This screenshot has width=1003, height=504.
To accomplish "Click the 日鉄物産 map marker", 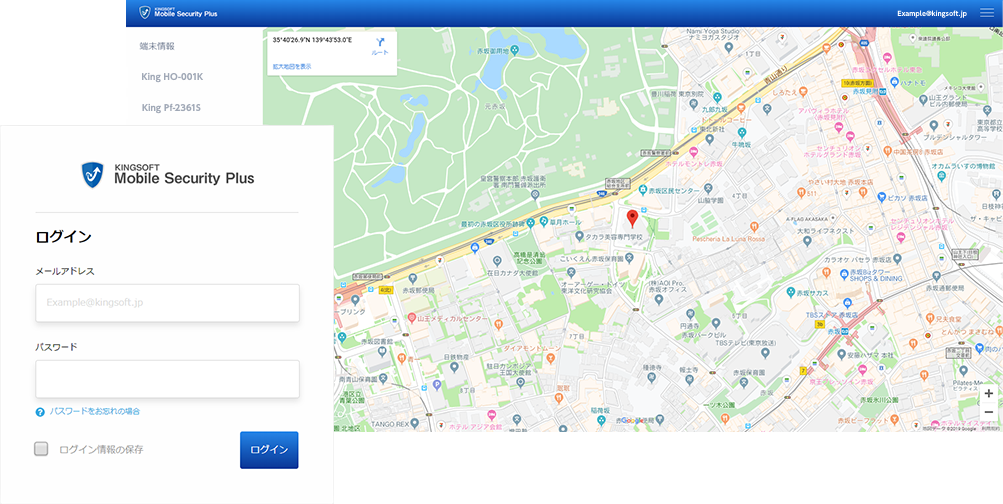I will 454,367.
